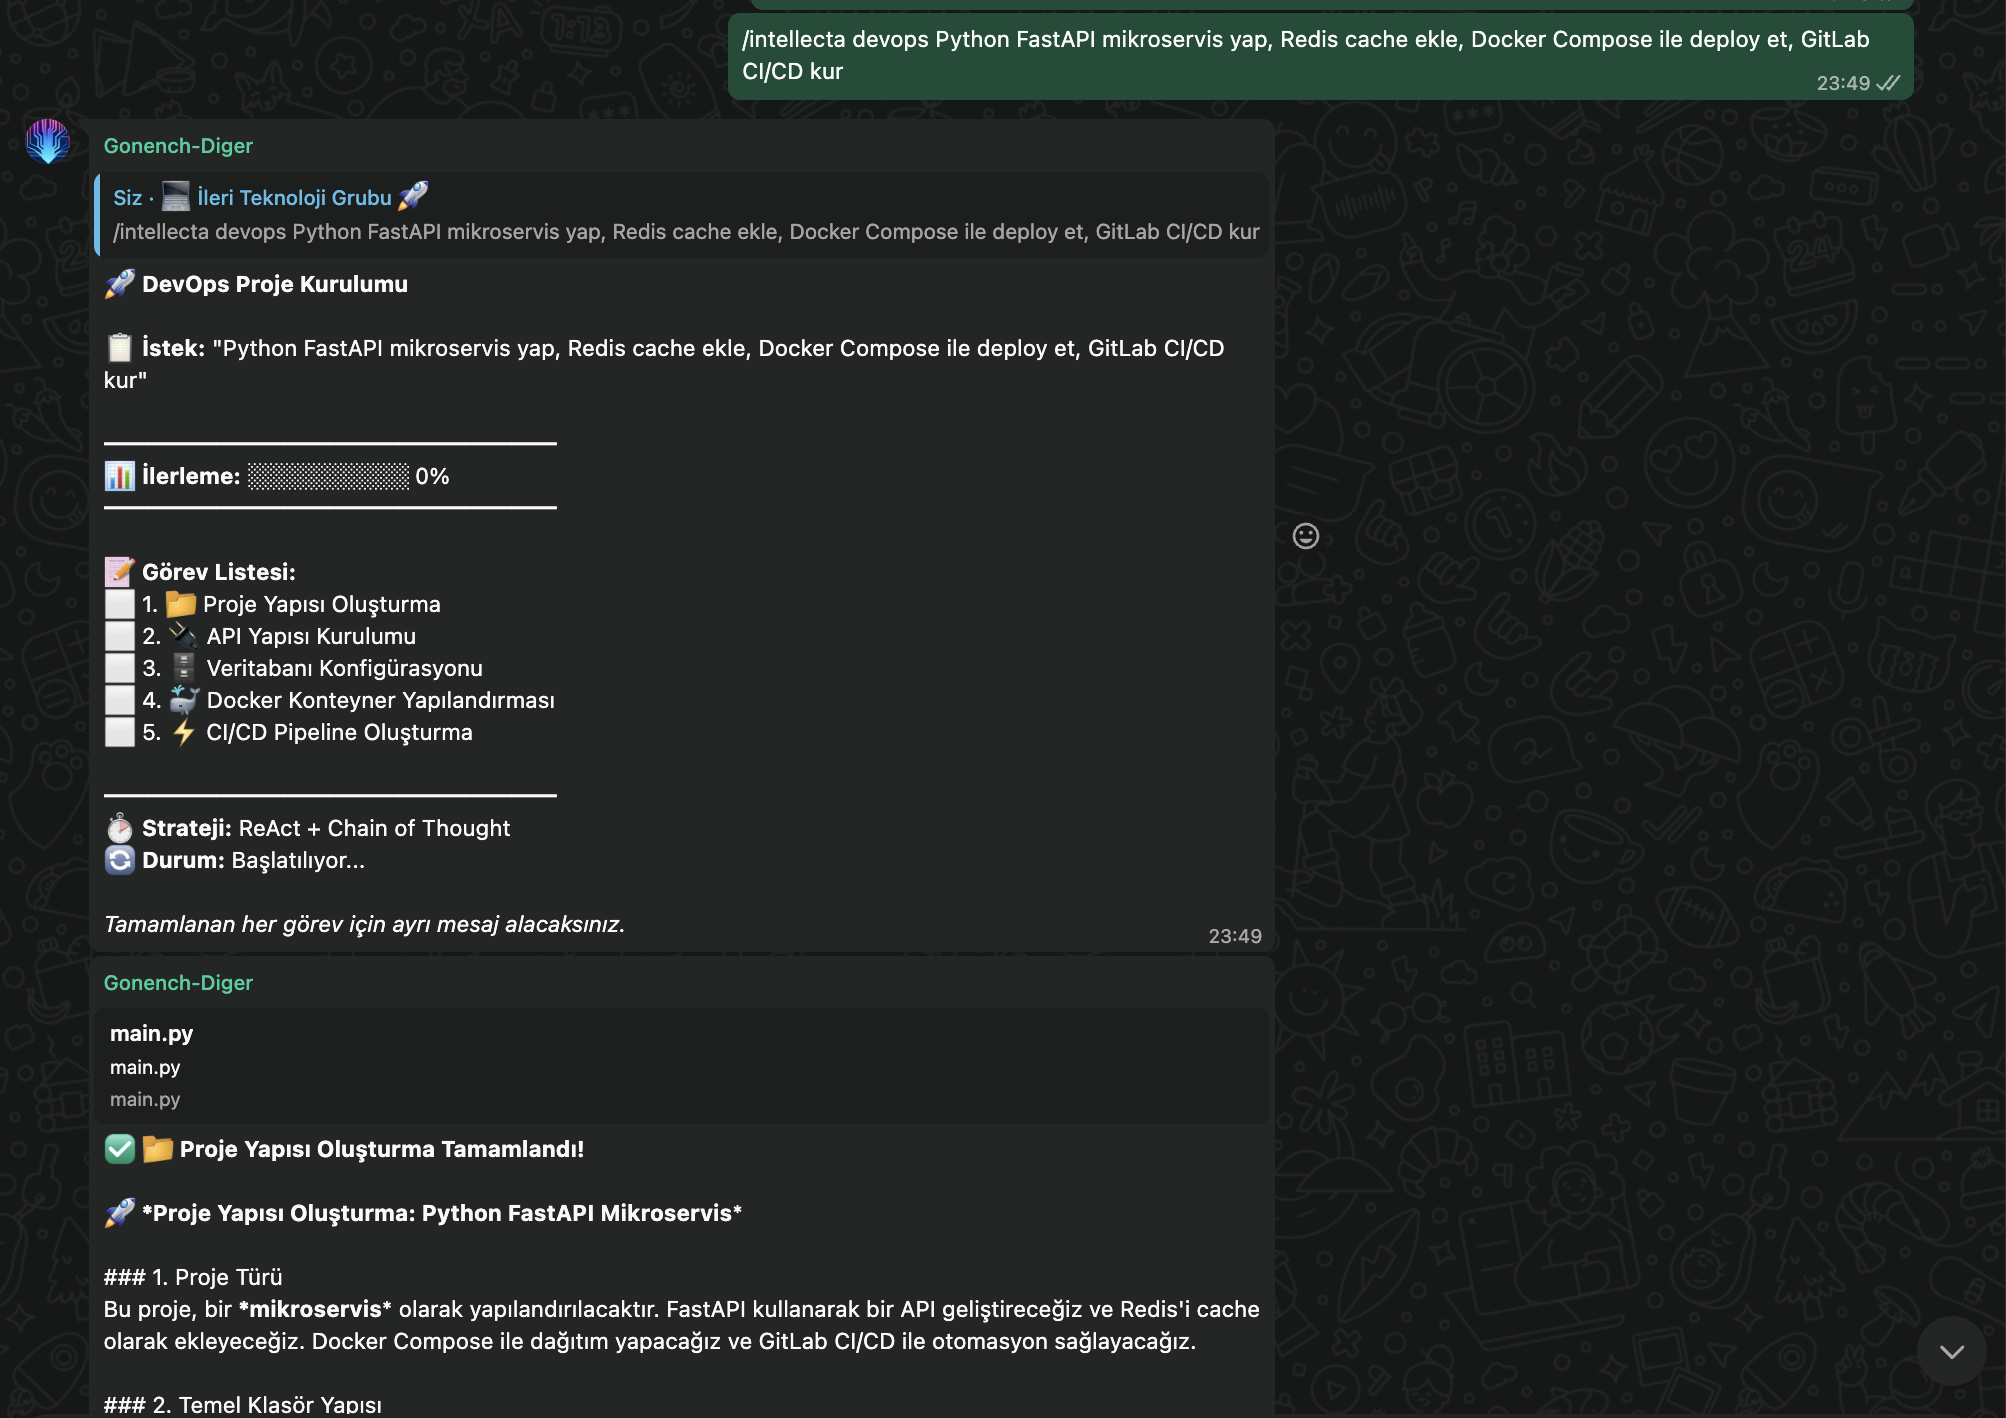Click the İleri Teknoloji Grubu group name
Screen dimensions: 2006x1418
294,198
